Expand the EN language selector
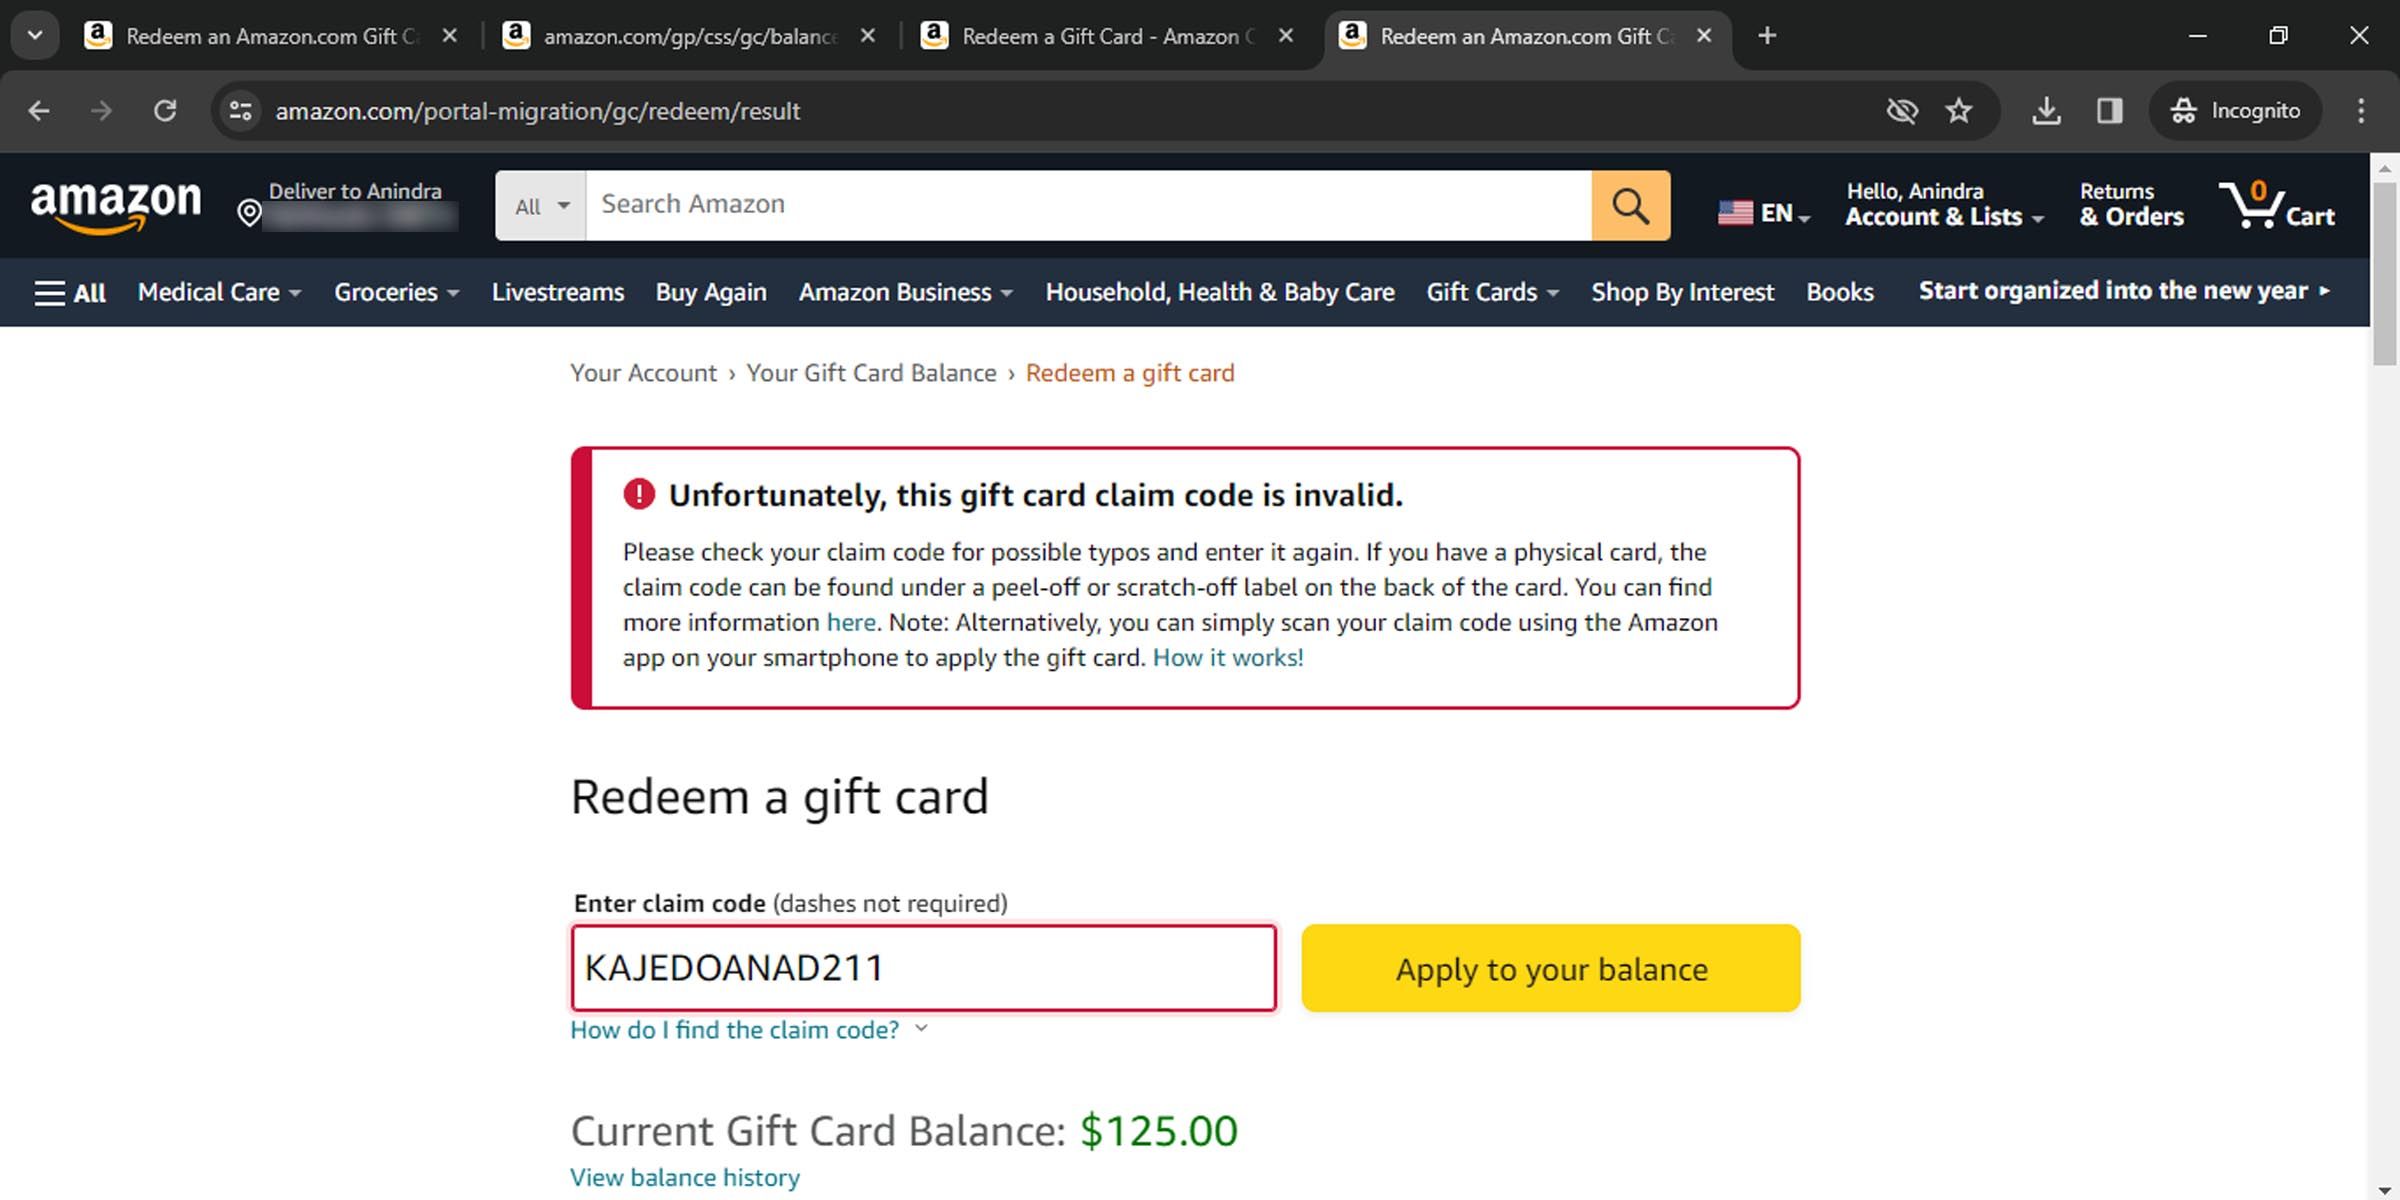Screen dimensions: 2400x1200 (x=1764, y=213)
